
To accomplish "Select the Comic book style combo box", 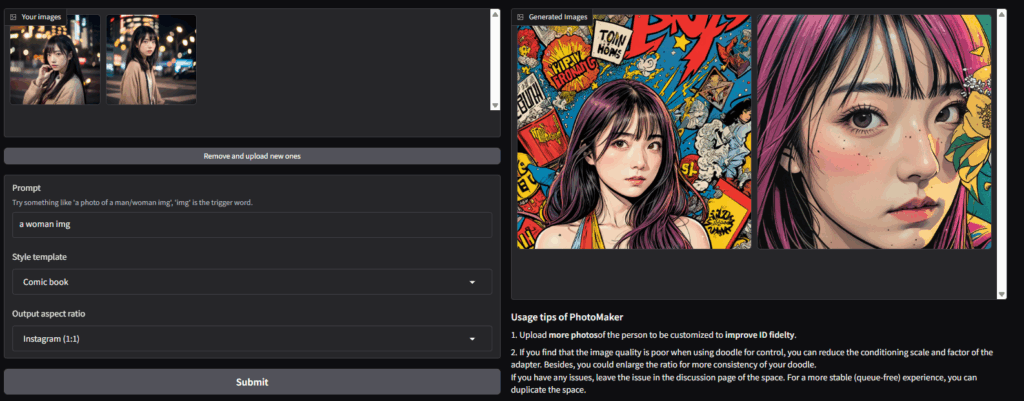I will [x=252, y=282].
